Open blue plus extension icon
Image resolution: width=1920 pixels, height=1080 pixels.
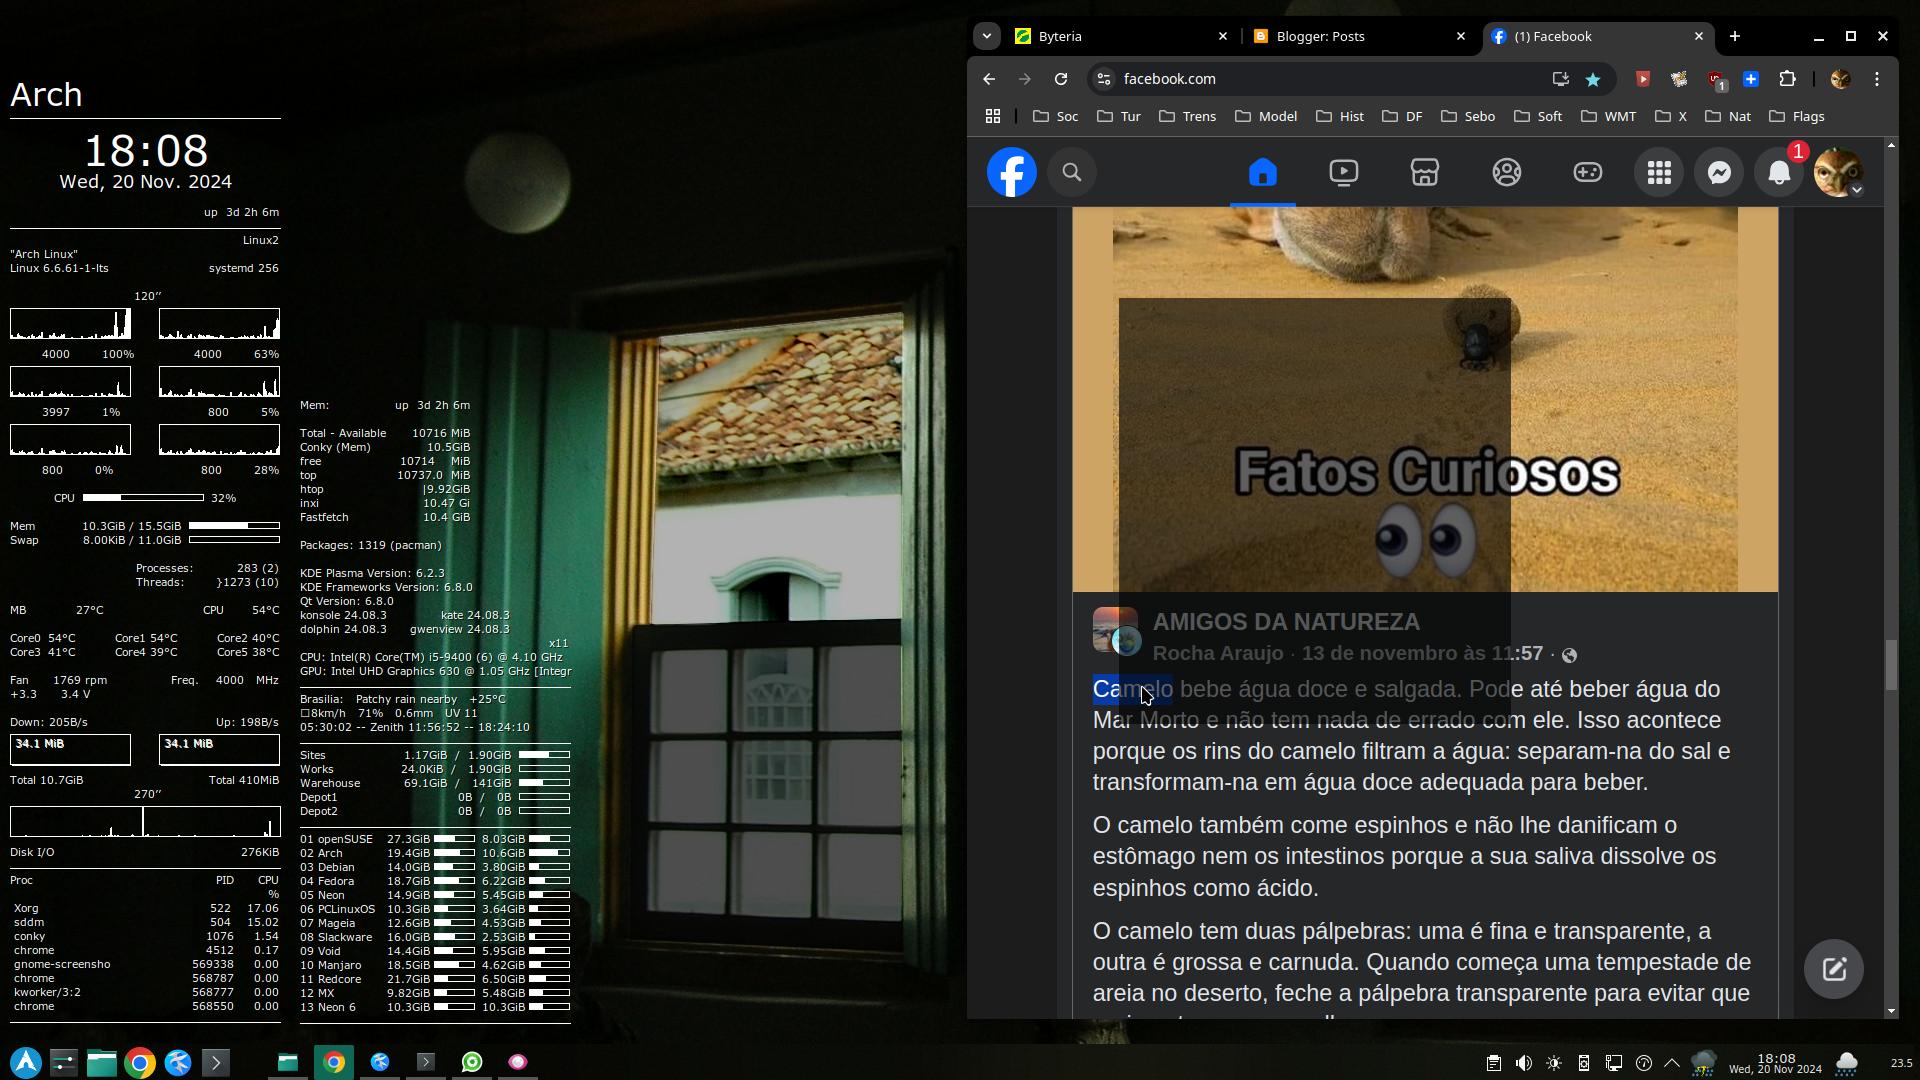(x=1751, y=79)
